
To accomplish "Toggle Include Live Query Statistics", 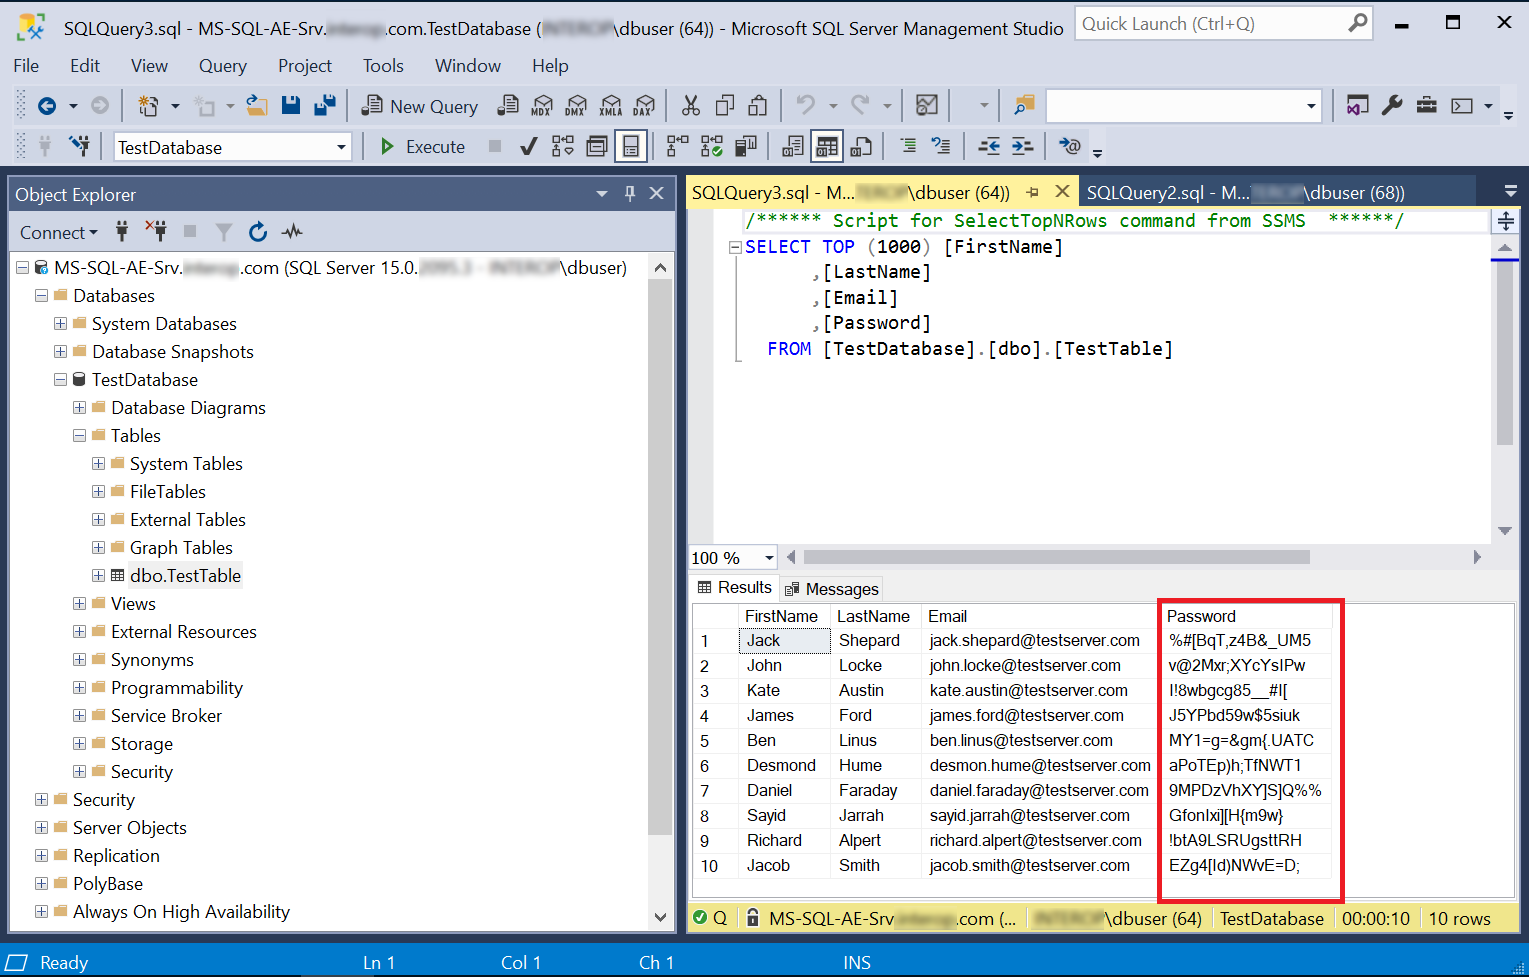I will [x=712, y=147].
